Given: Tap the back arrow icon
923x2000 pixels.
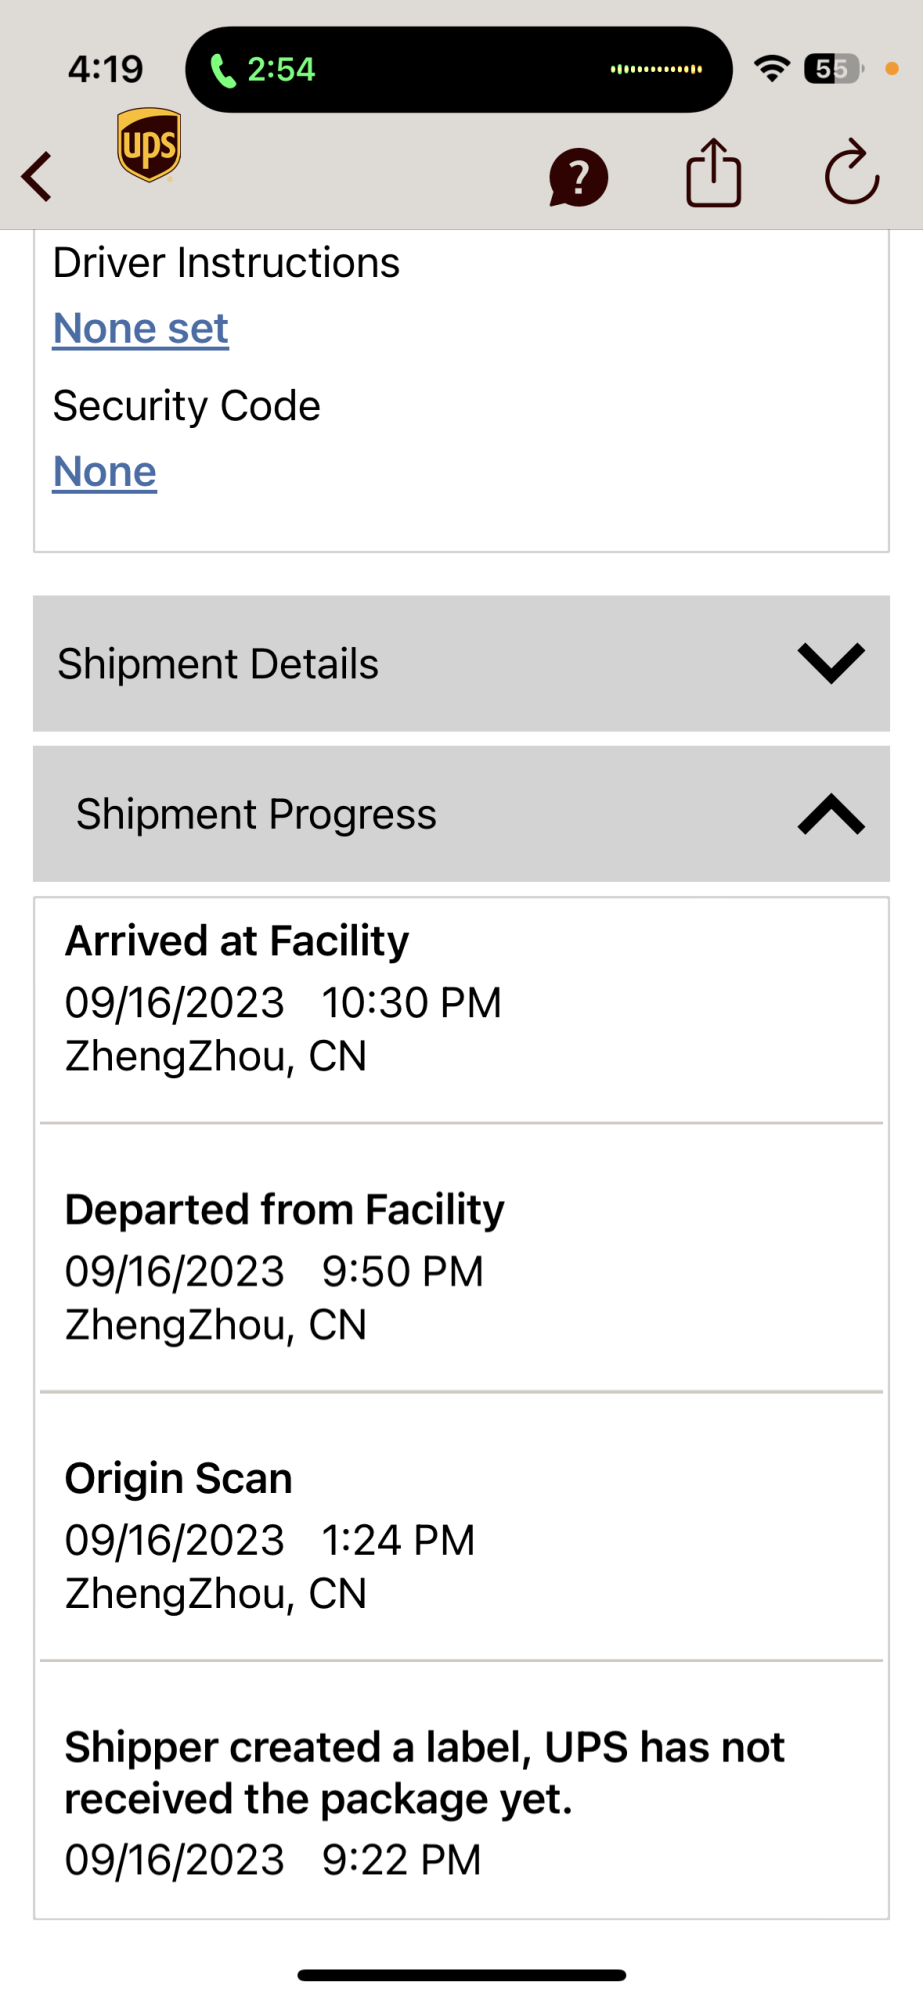Looking at the screenshot, I should 38,177.
